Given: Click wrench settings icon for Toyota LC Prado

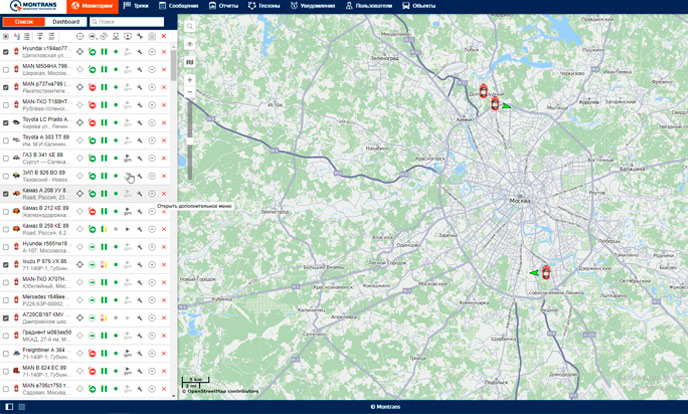Looking at the screenshot, I should (140, 123).
